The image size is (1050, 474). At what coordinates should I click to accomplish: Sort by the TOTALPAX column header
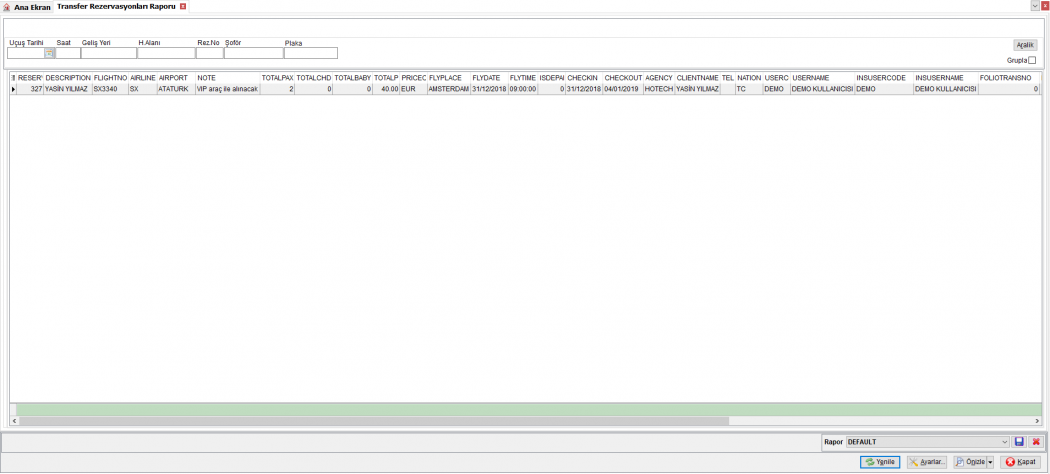(x=277, y=78)
